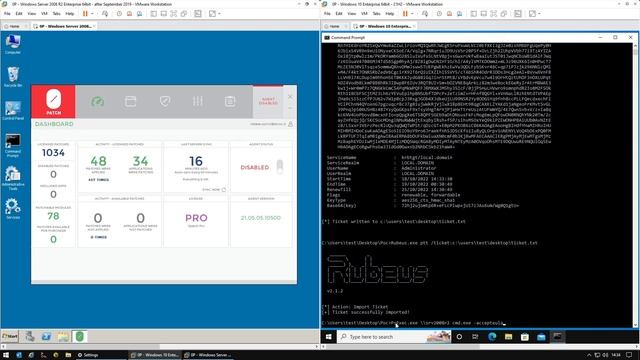This screenshot has width=640, height=360.
Task: Open Help menu in Windows 10 VMware window
Action: point(390,13)
